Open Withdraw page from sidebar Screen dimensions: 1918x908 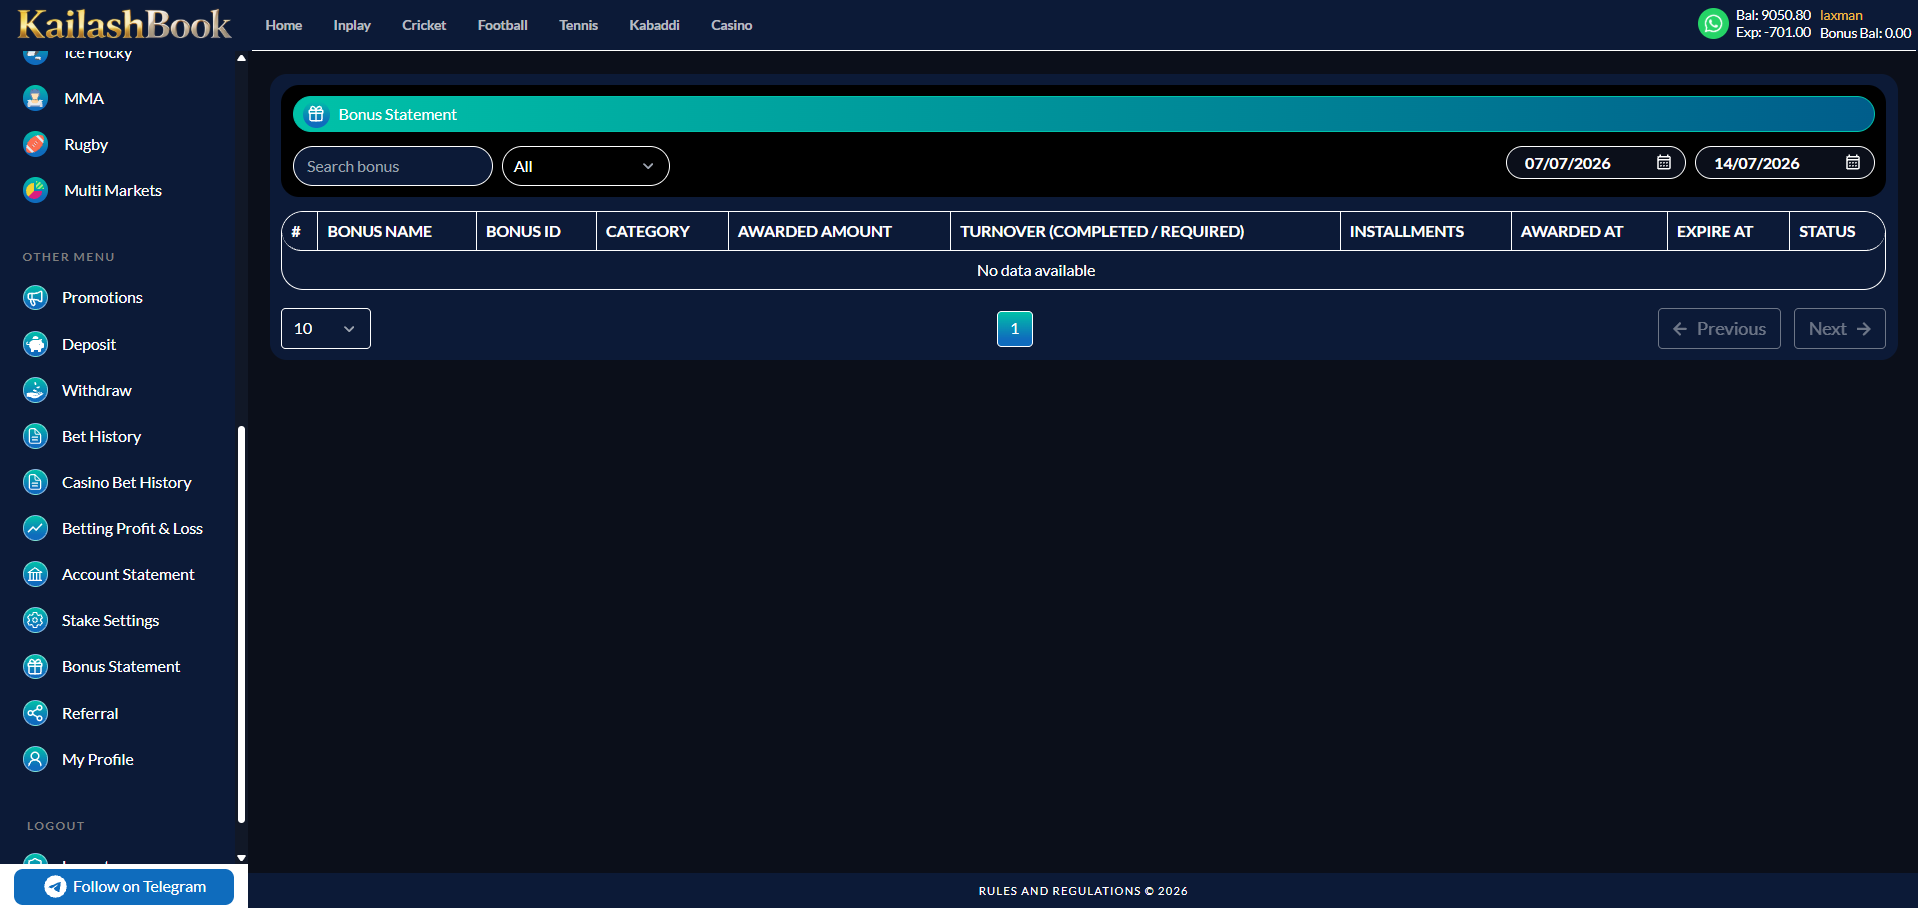coord(96,390)
